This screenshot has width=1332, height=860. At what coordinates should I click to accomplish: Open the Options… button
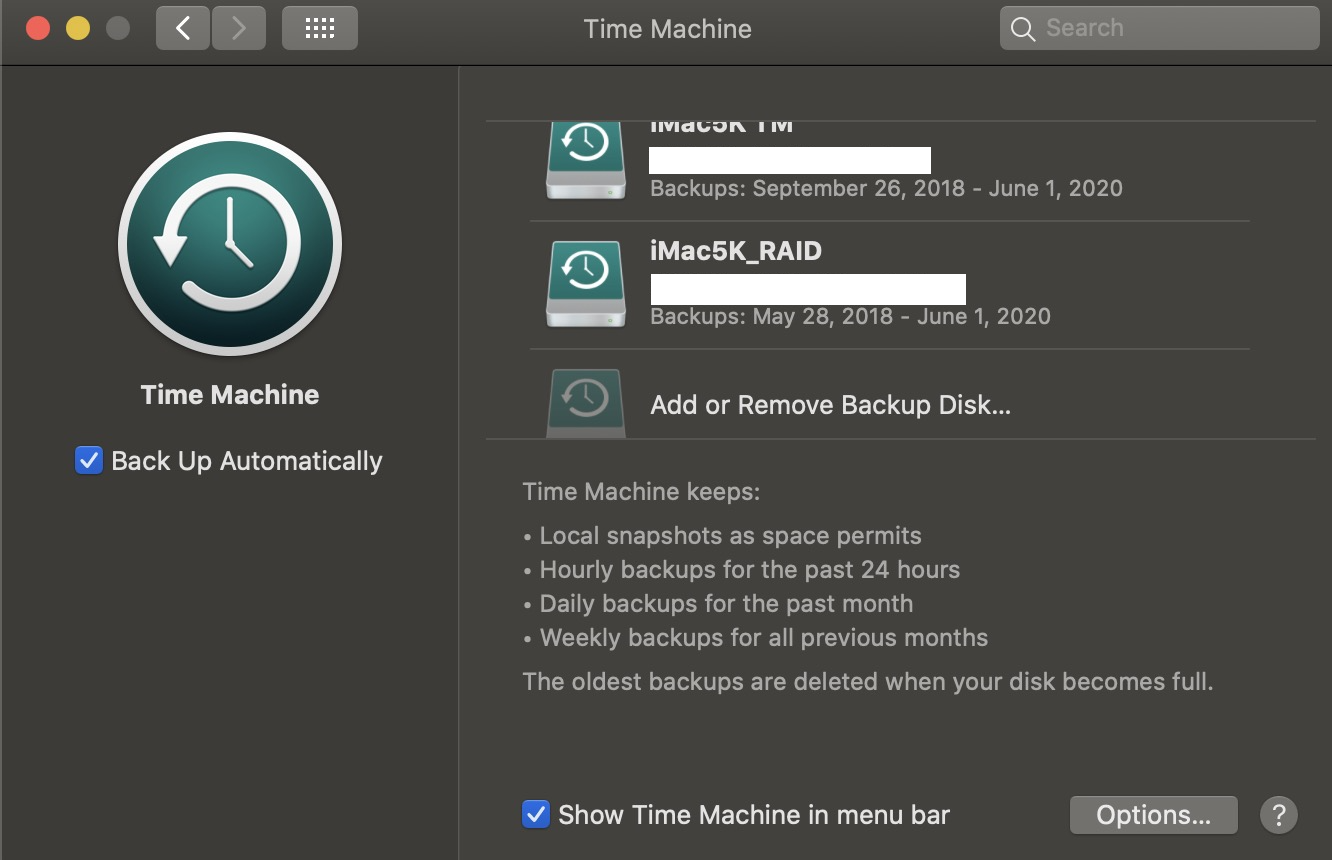pyautogui.click(x=1153, y=815)
